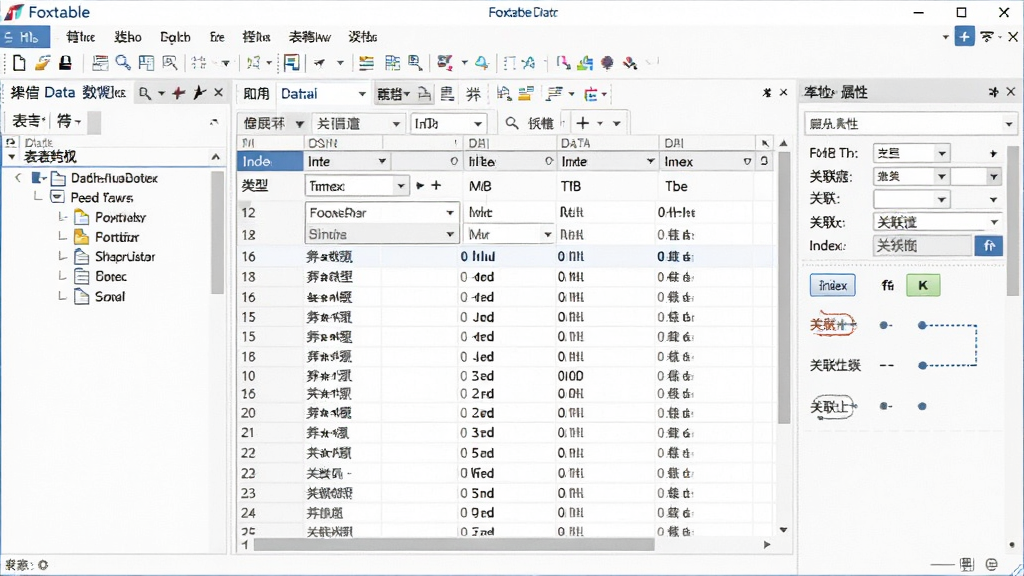
Task: Click the red and blue calendar icon in table toolbar
Action: coord(591,95)
